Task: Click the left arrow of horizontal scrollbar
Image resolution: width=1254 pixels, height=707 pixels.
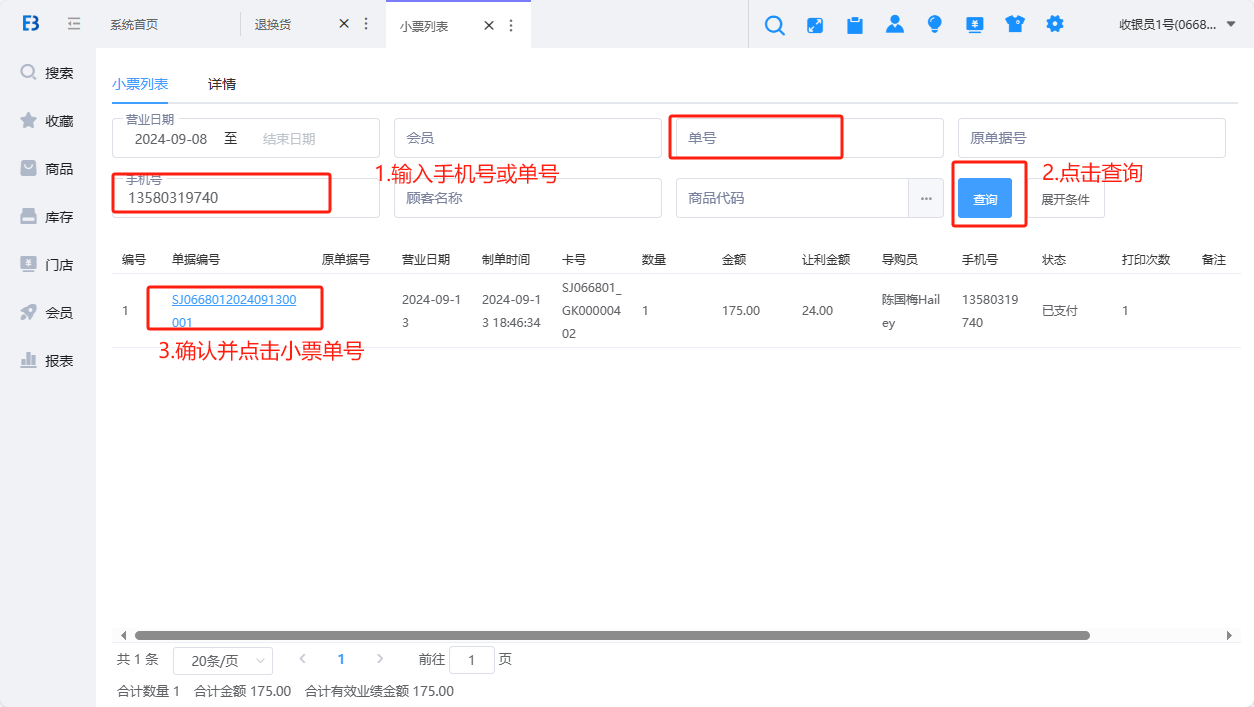Action: (123, 635)
